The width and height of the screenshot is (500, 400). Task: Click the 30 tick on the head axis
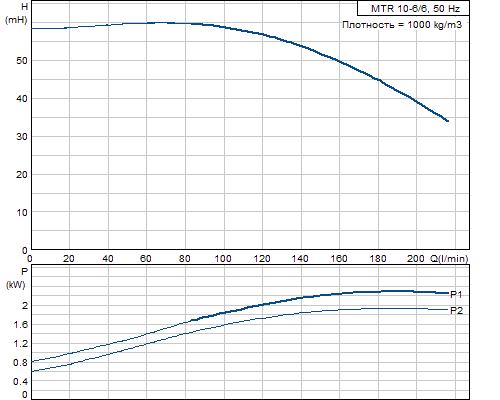pyautogui.click(x=22, y=137)
